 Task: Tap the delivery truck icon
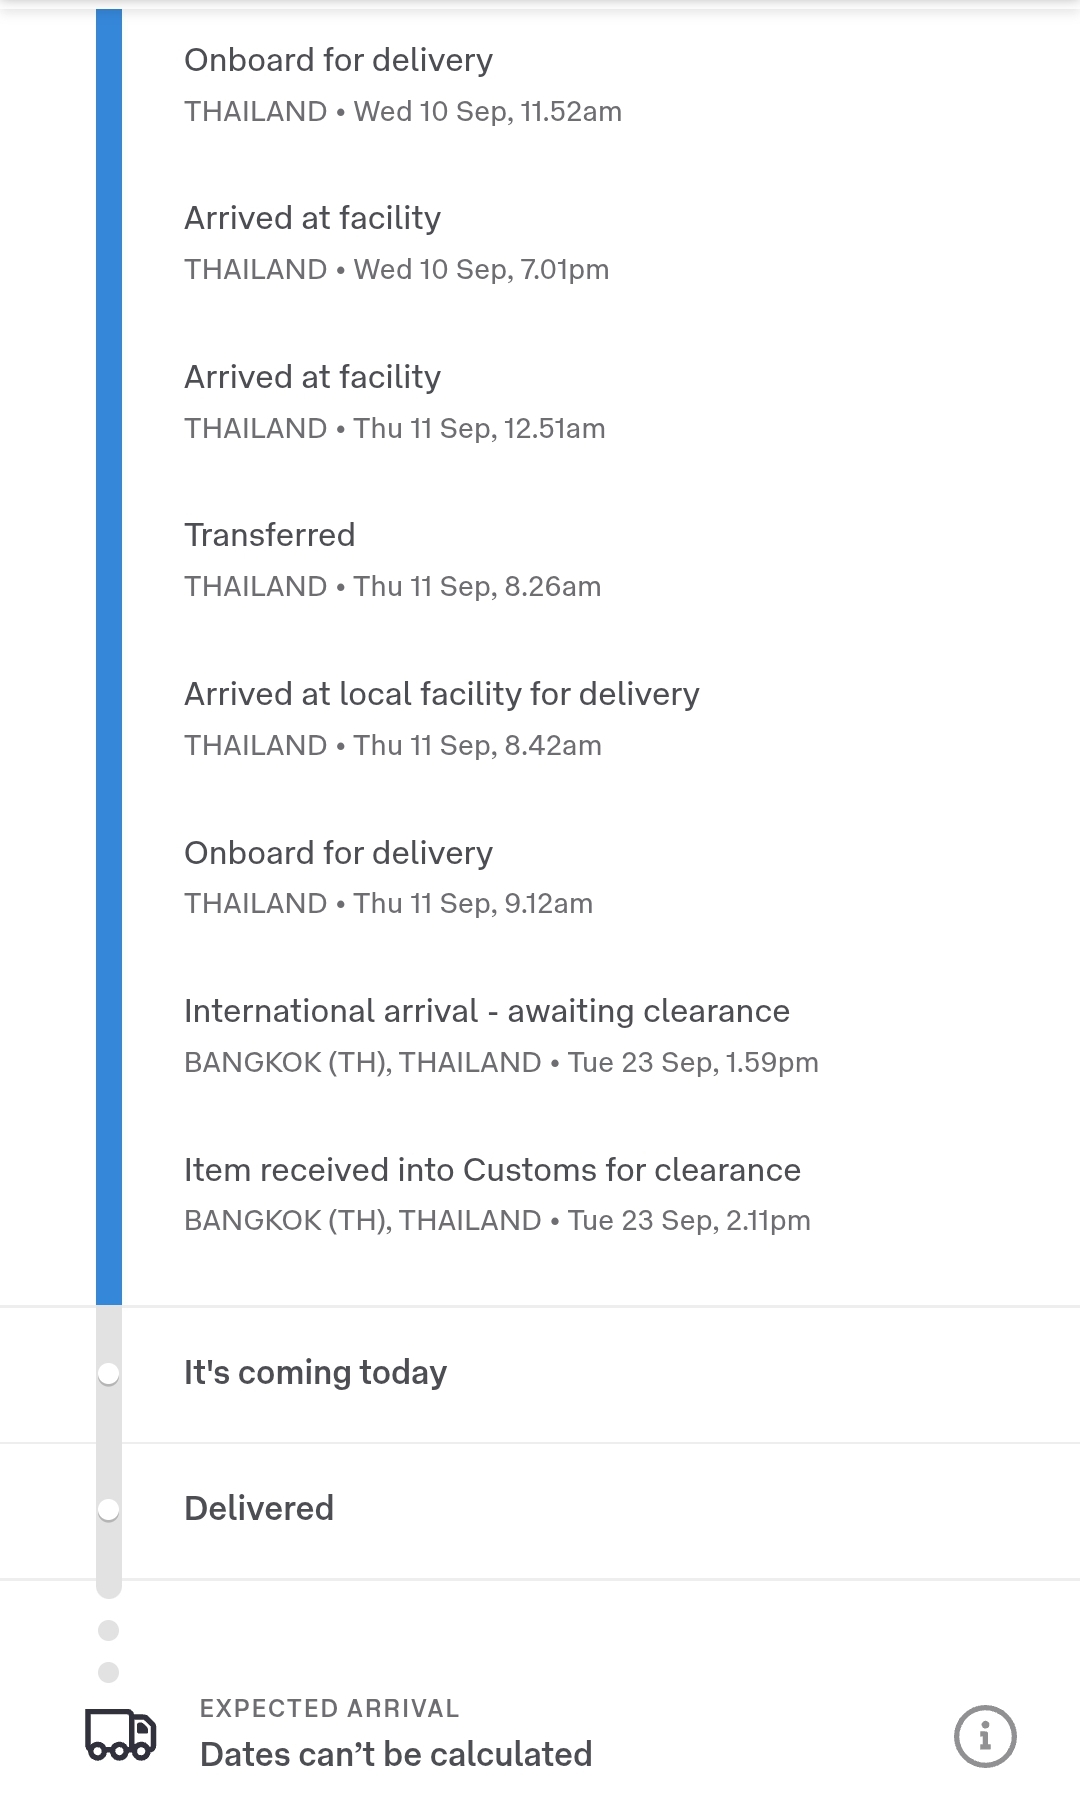(x=121, y=1734)
